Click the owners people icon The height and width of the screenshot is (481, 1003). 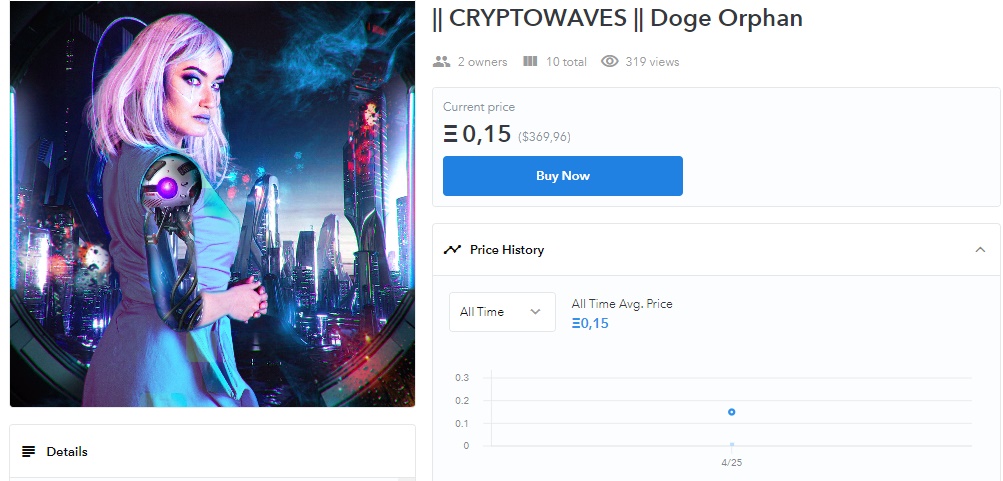pyautogui.click(x=441, y=62)
